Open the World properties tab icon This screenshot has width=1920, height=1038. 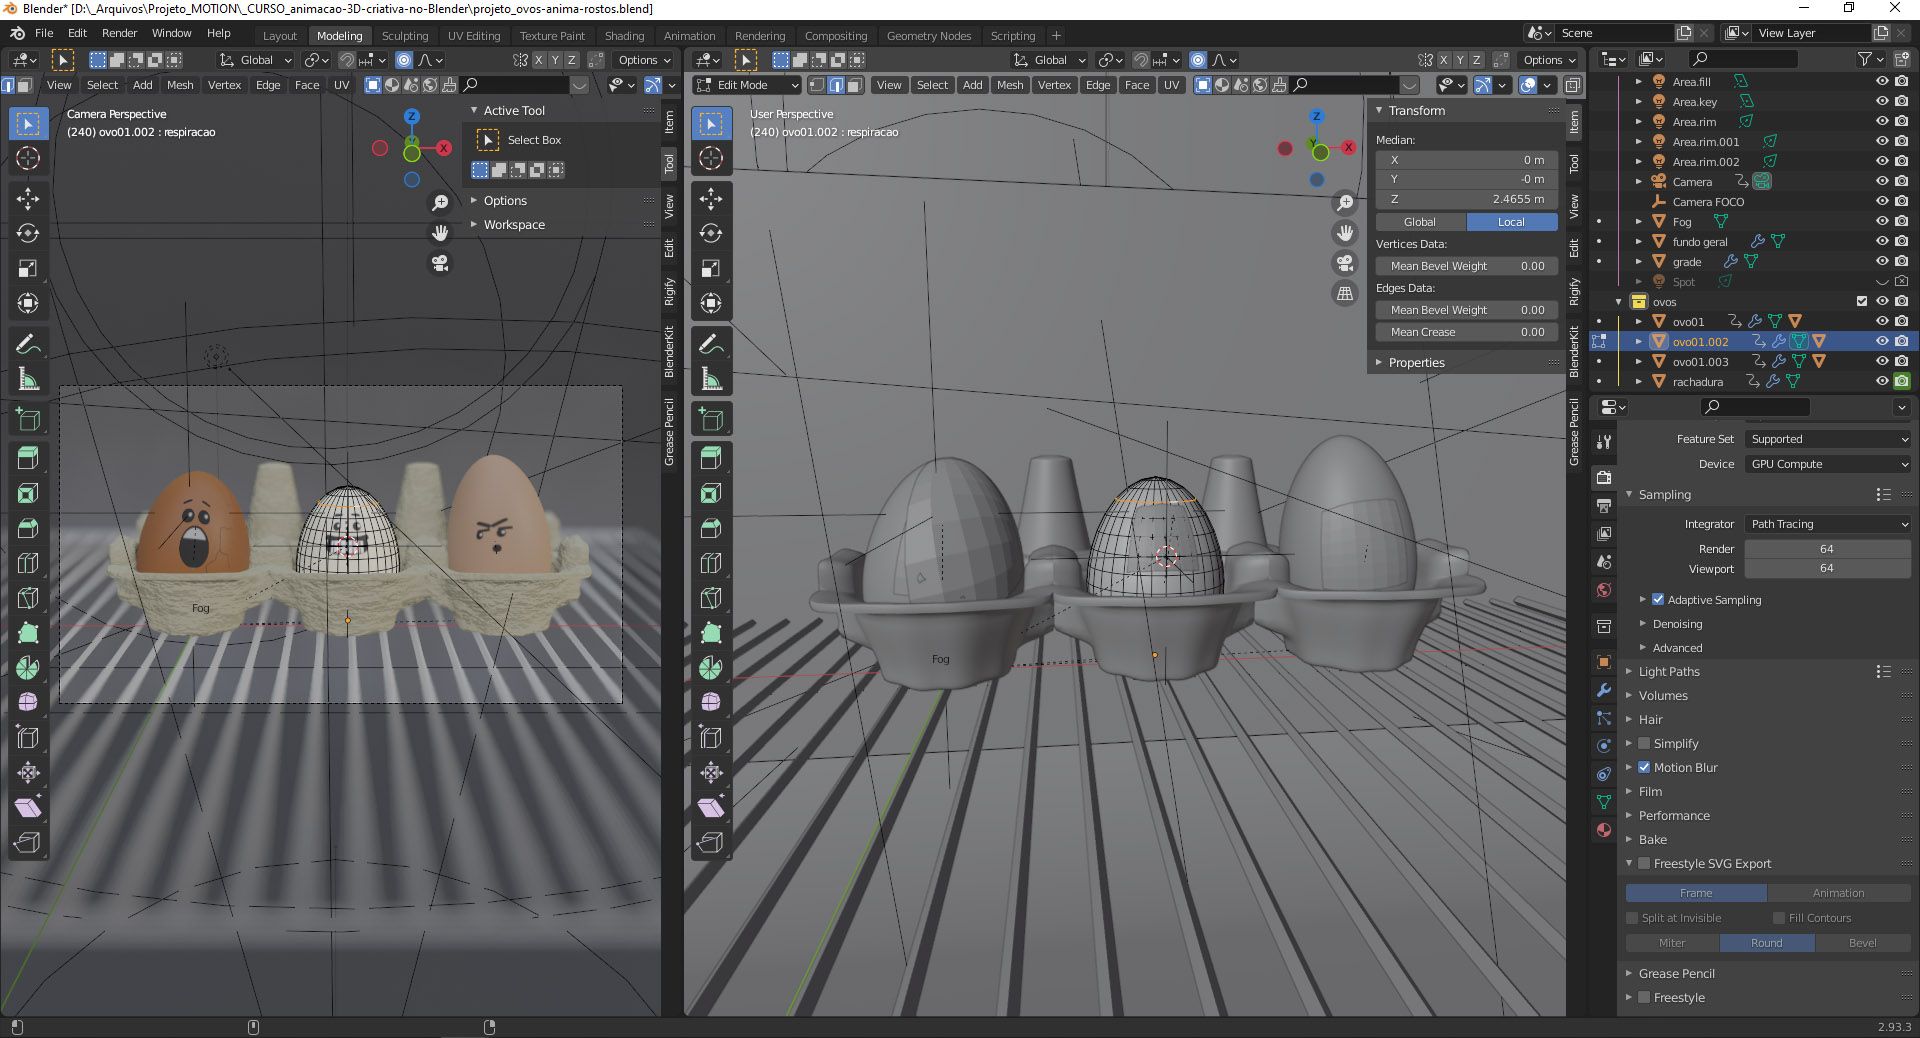1604,590
